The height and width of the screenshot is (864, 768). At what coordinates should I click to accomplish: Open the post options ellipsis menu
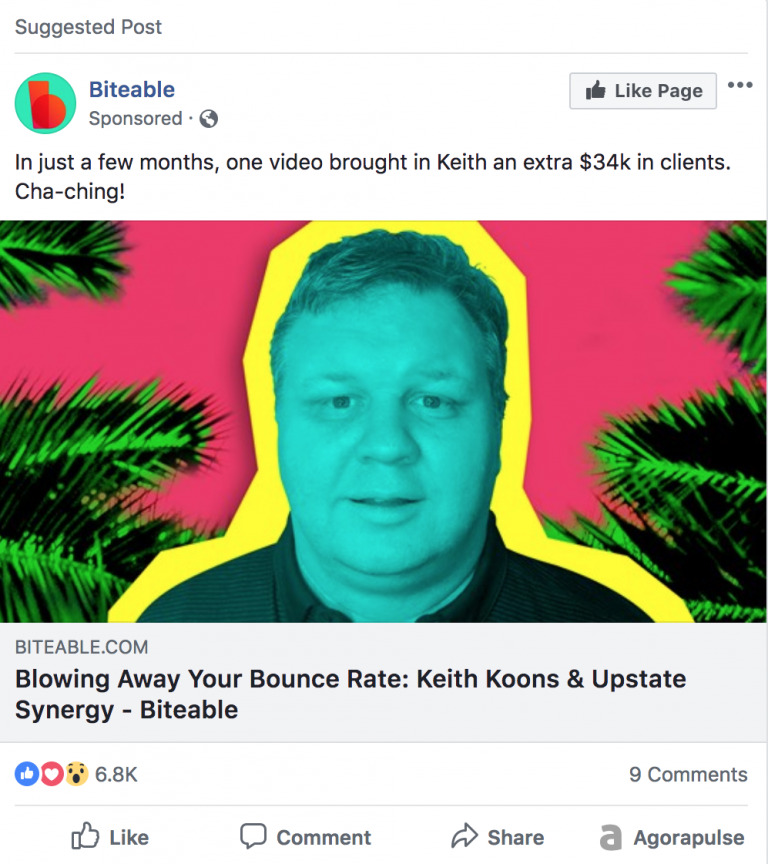(740, 85)
